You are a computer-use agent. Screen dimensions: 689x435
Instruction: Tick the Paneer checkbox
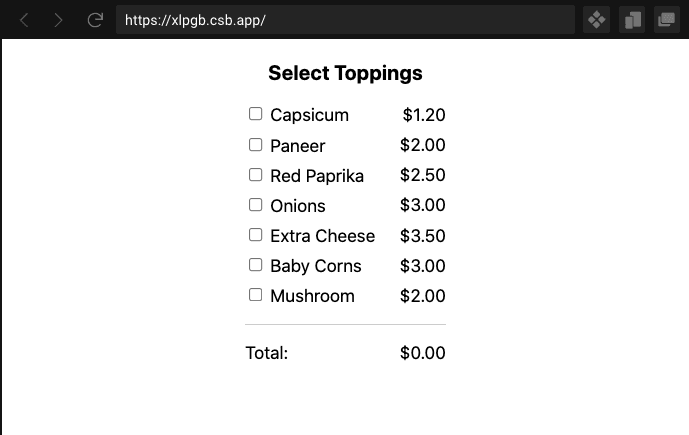pos(255,145)
